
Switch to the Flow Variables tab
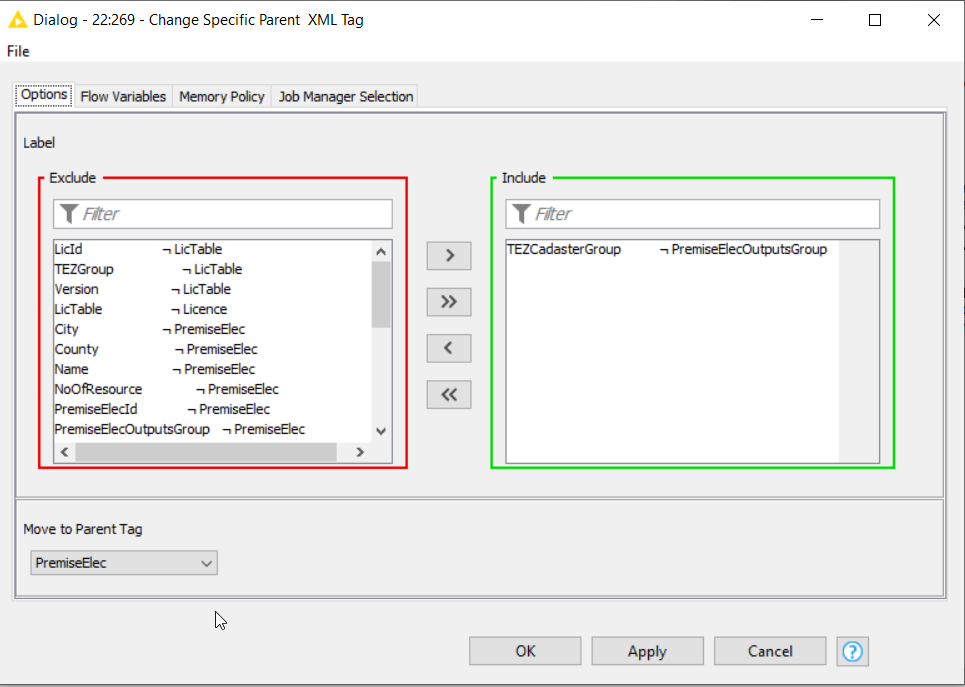click(x=123, y=96)
